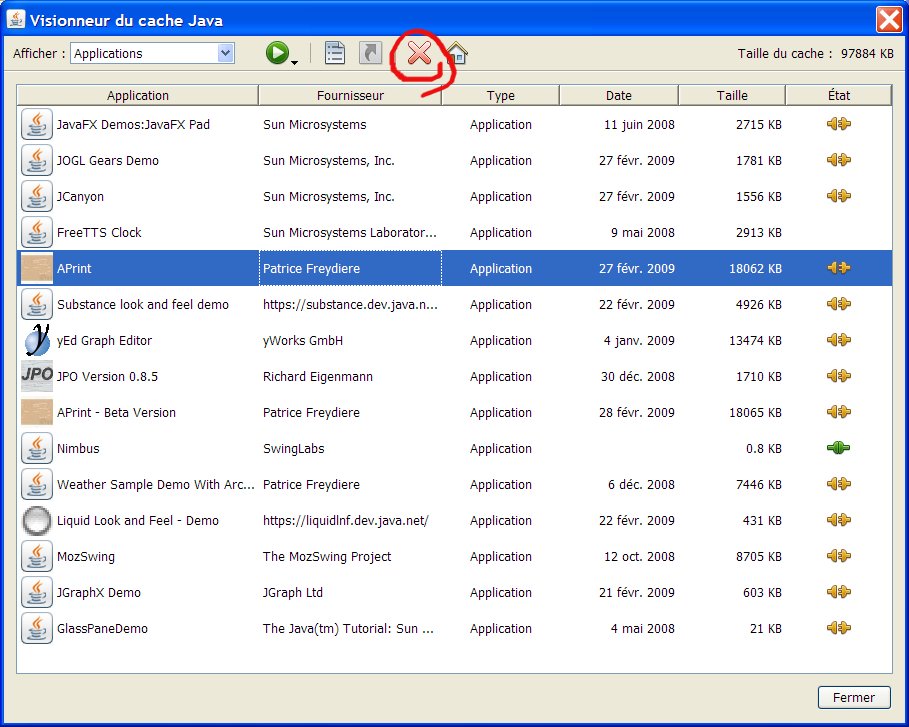Viewport: 909px width, 727px height.
Task: Select the MozSwing application name
Action: (86, 557)
